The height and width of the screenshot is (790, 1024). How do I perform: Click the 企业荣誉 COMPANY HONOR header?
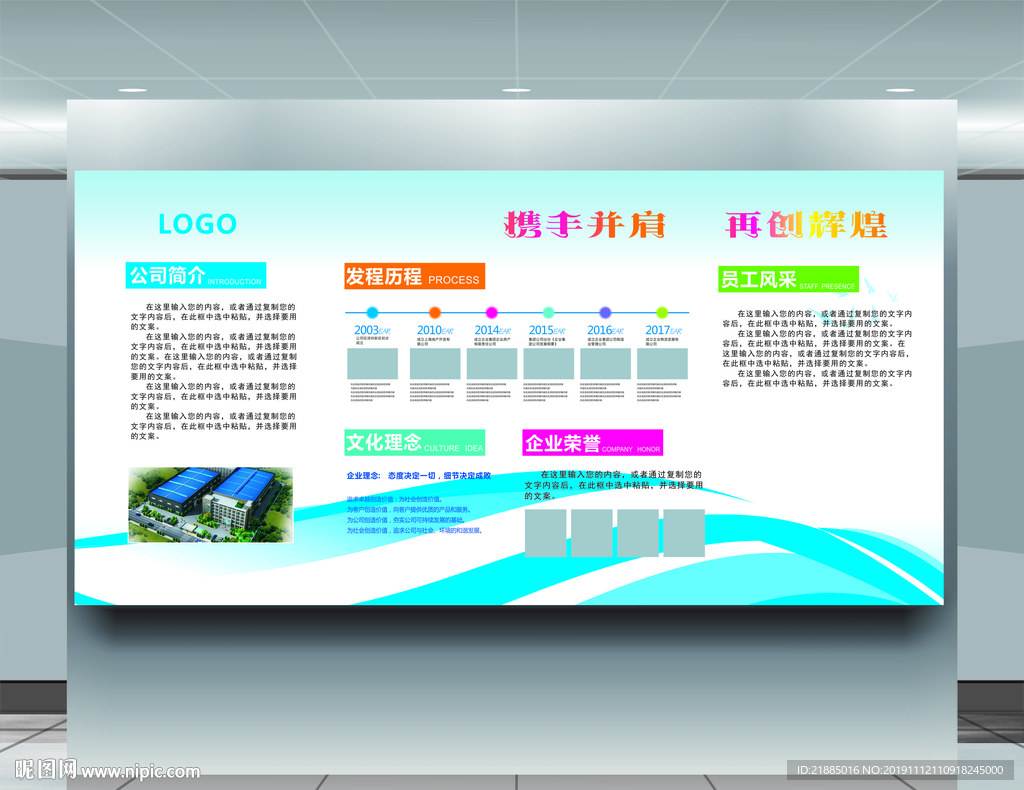coord(593,443)
